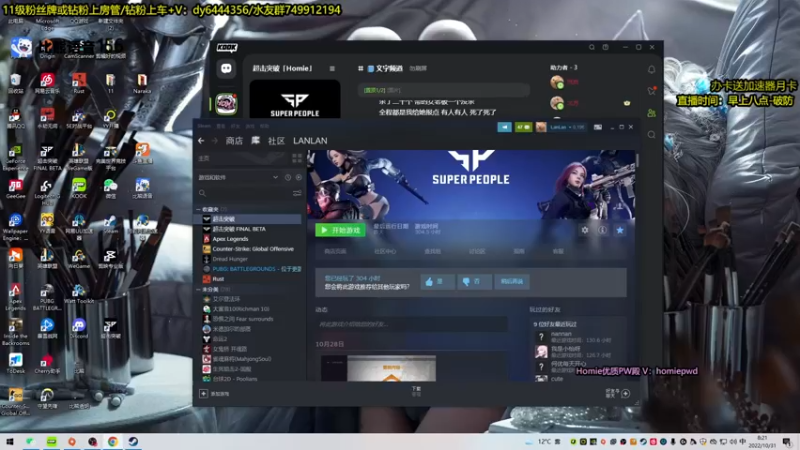Viewport: 800px width, 450px height.
Task: Select Counter-Strike: Global Offensive in library
Action: (x=253, y=249)
